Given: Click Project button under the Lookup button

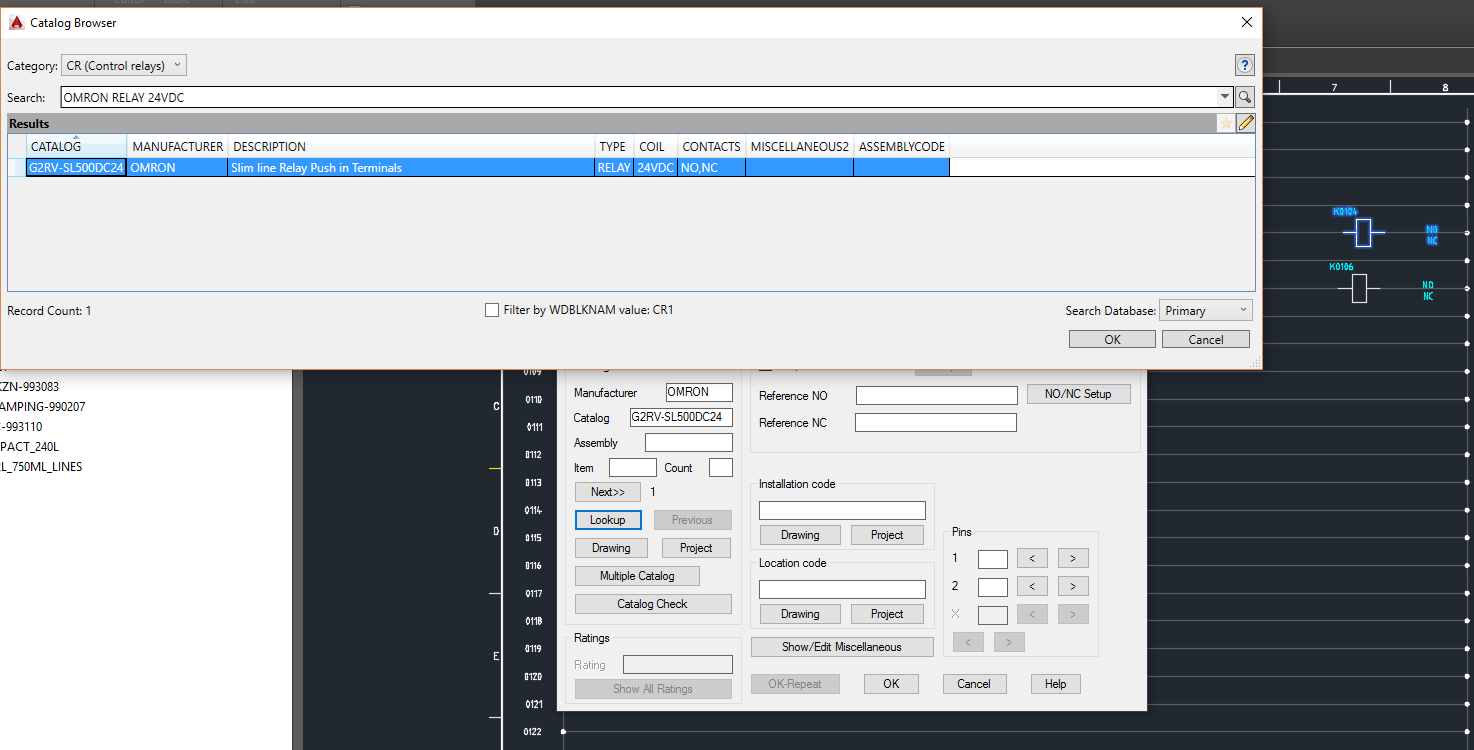Looking at the screenshot, I should tap(696, 548).
